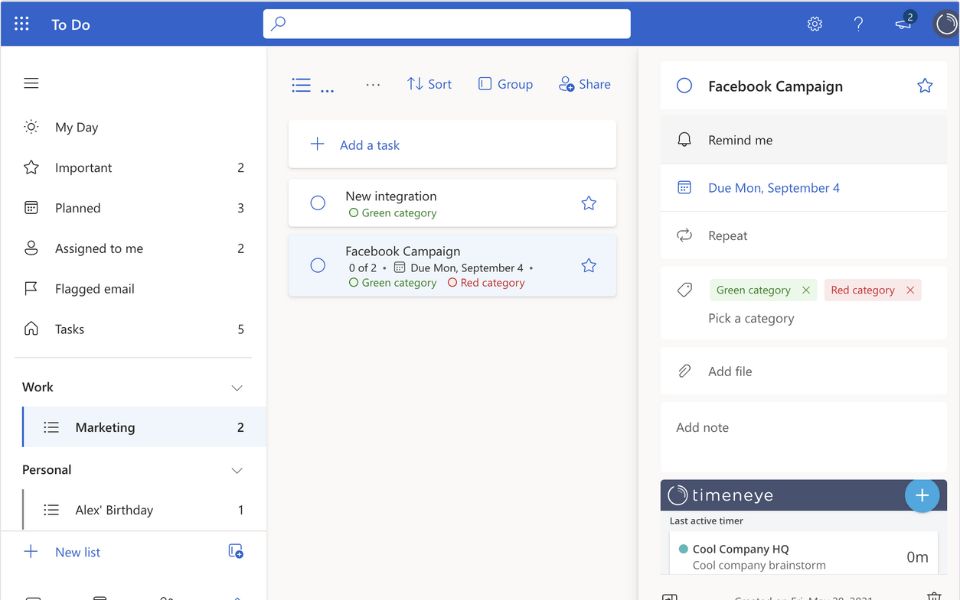The width and height of the screenshot is (960, 600).
Task: Select the Important smart list
Action: [x=85, y=167]
